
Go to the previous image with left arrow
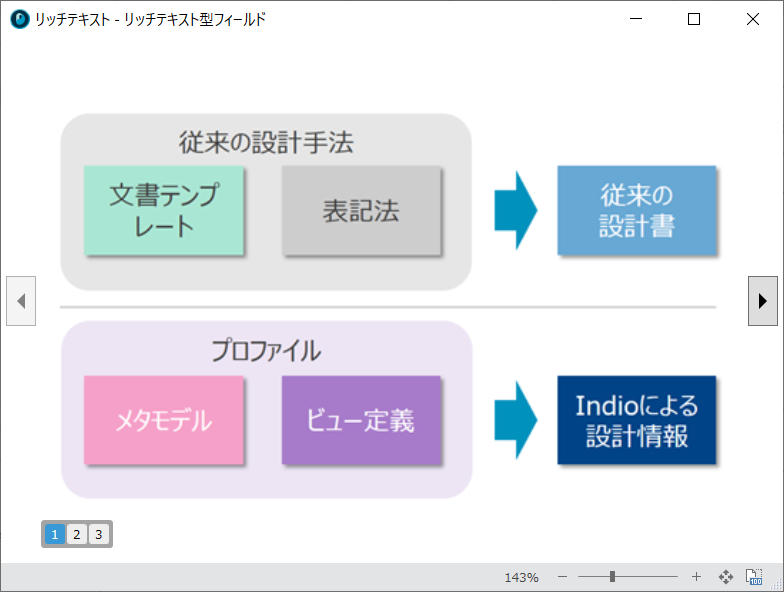click(x=21, y=301)
